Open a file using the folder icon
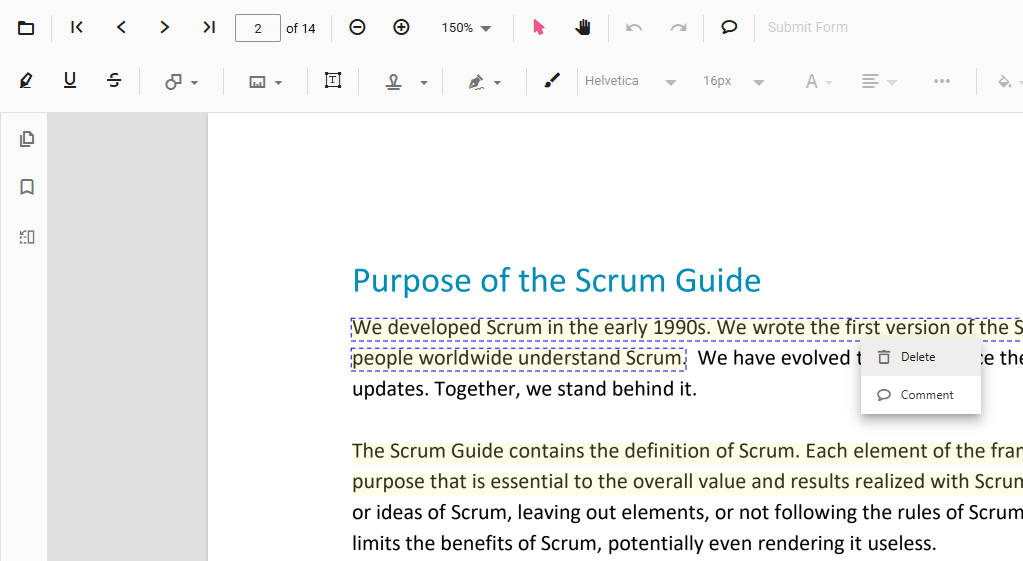1023x561 pixels. [x=26, y=28]
